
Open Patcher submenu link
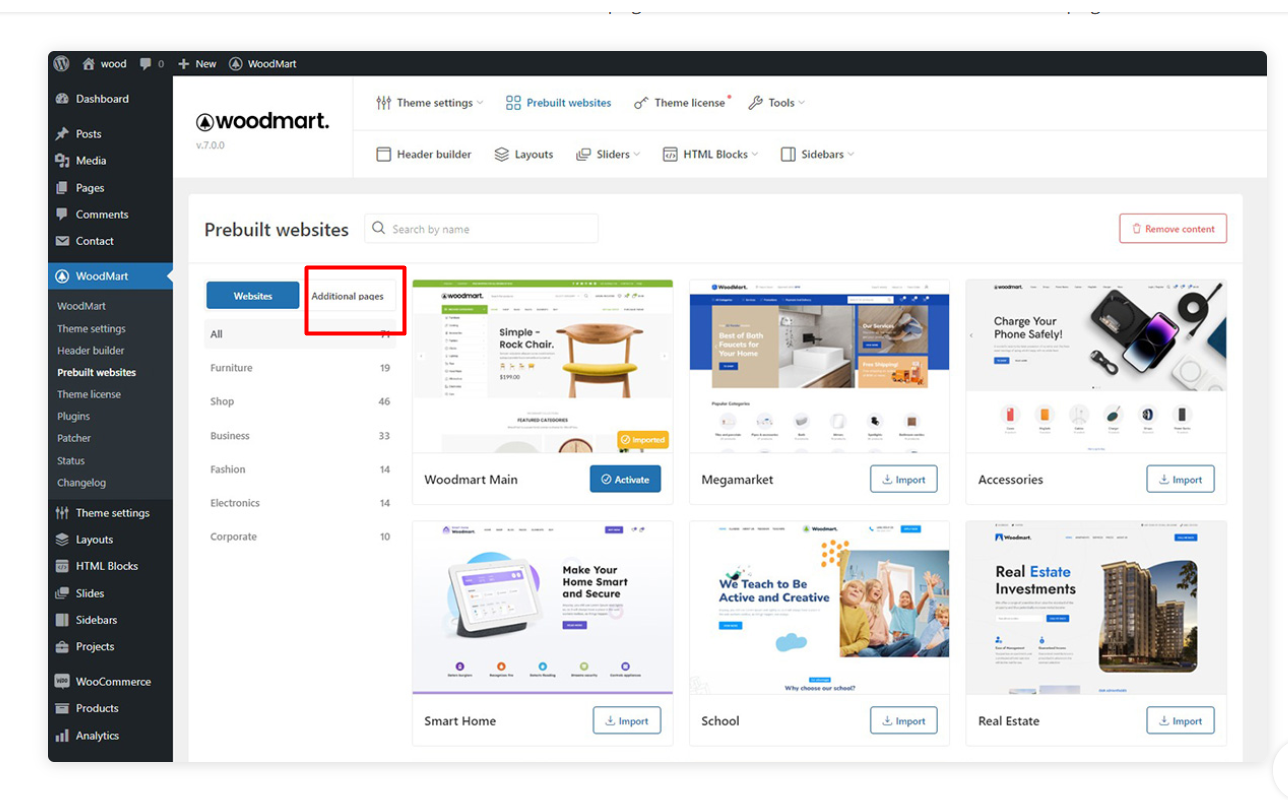[74, 438]
